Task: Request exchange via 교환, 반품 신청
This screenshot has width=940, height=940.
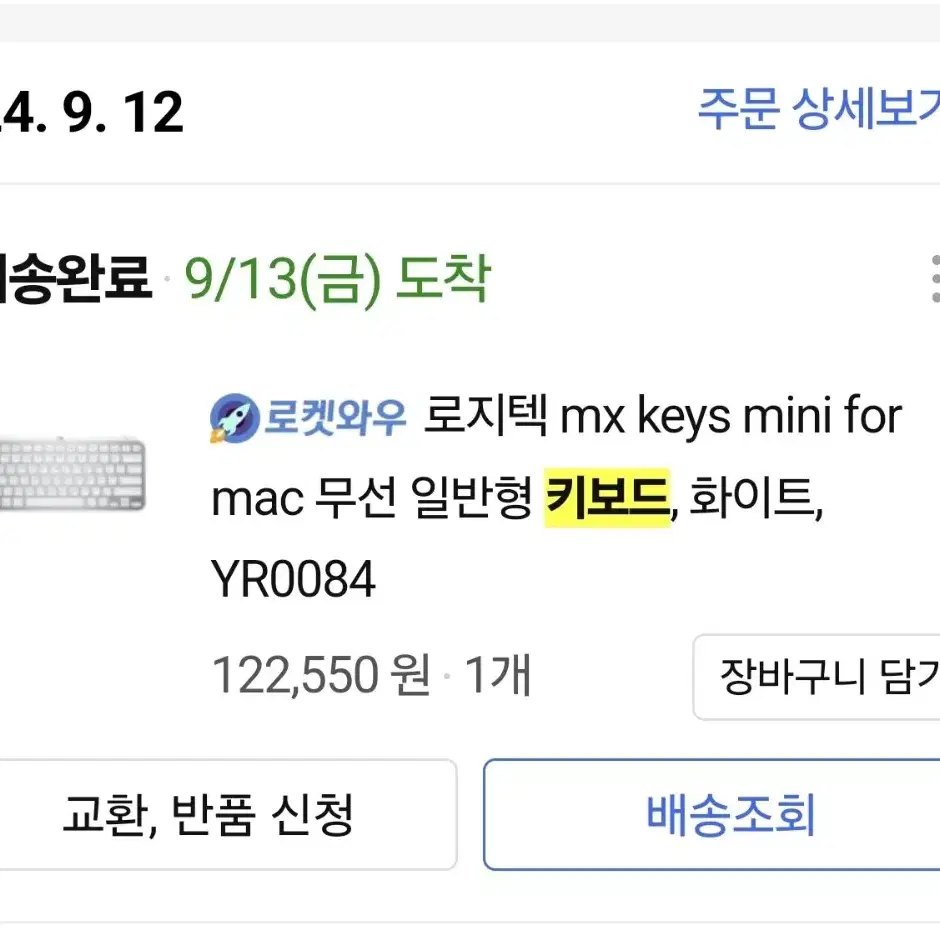Action: point(227,814)
